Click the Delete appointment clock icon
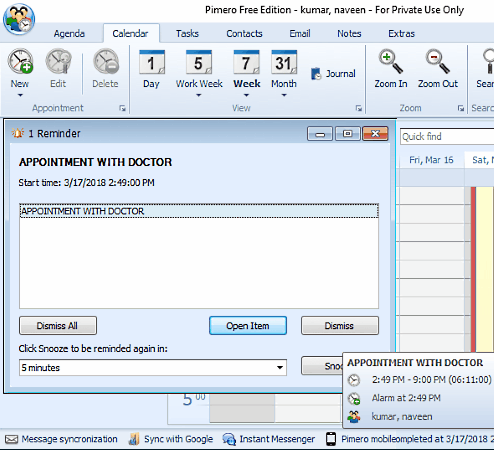The width and height of the screenshot is (494, 450). tap(106, 61)
